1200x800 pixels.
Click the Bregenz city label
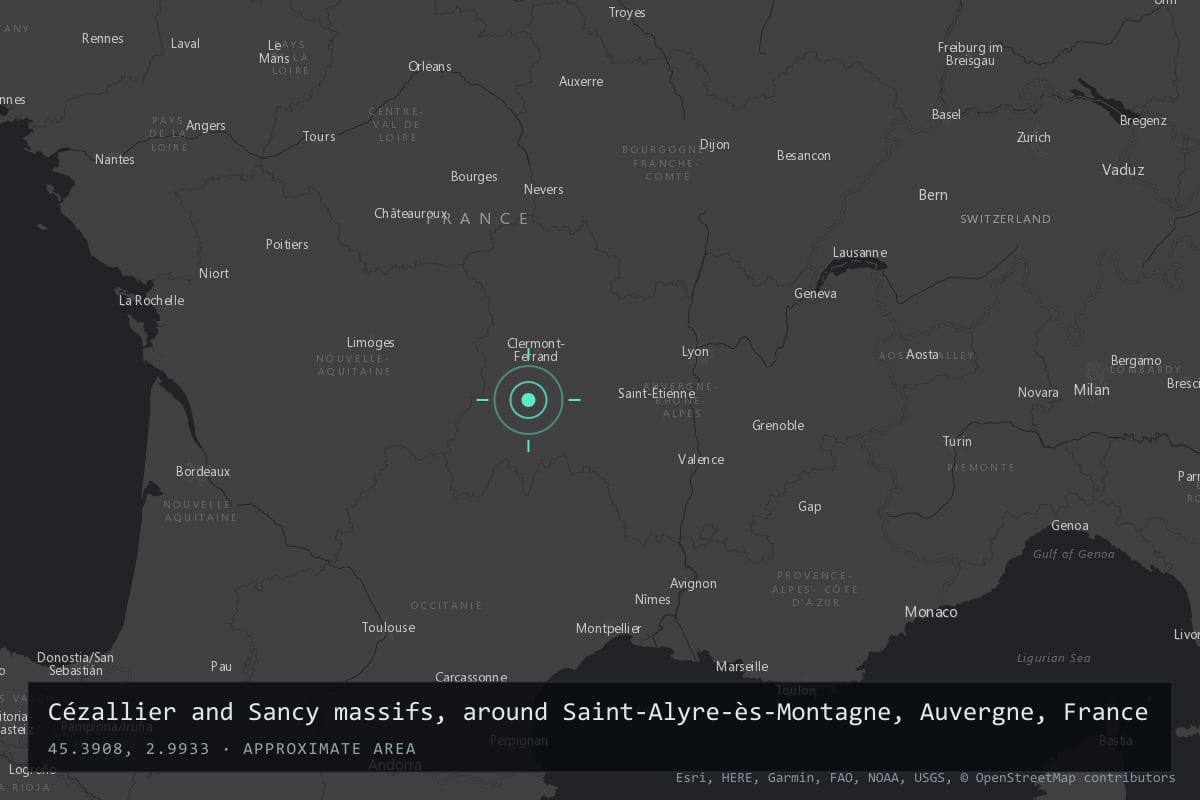click(1143, 120)
